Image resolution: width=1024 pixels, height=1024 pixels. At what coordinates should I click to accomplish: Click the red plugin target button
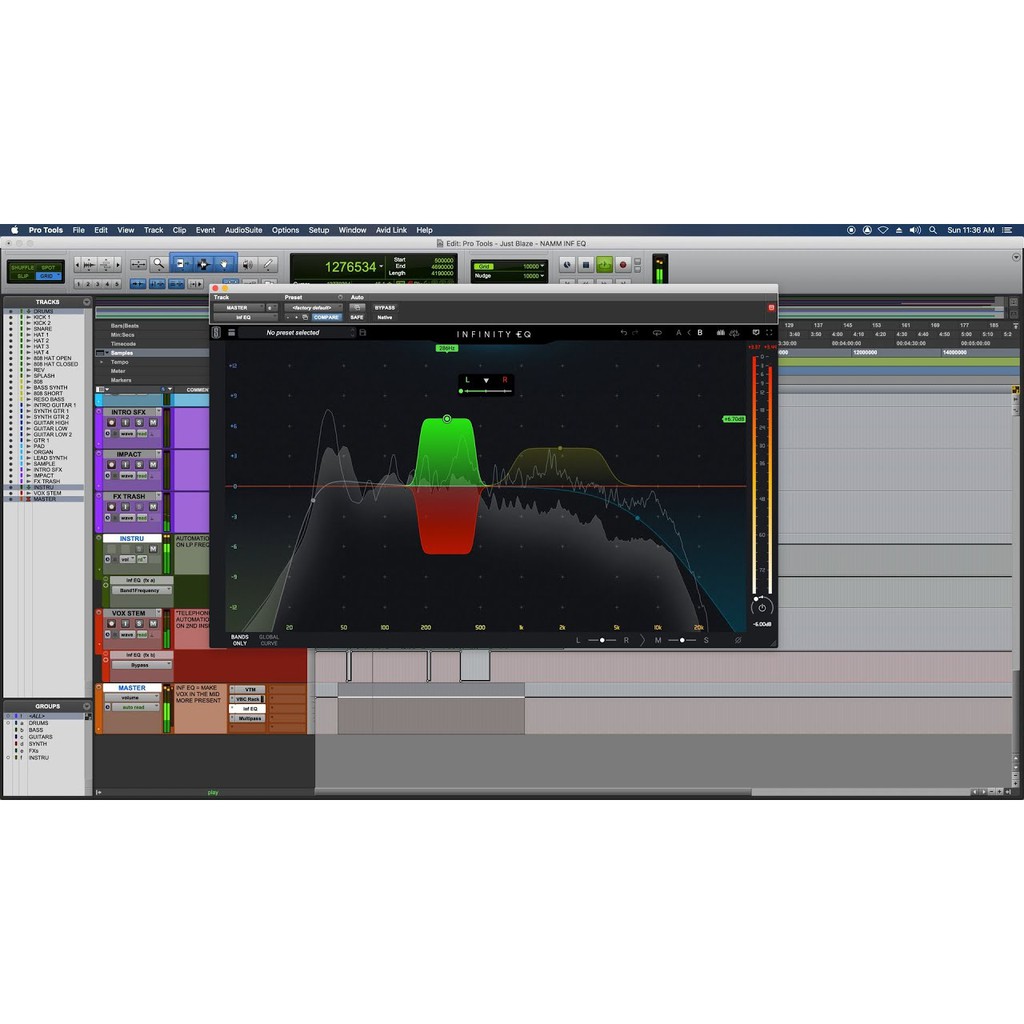(771, 308)
